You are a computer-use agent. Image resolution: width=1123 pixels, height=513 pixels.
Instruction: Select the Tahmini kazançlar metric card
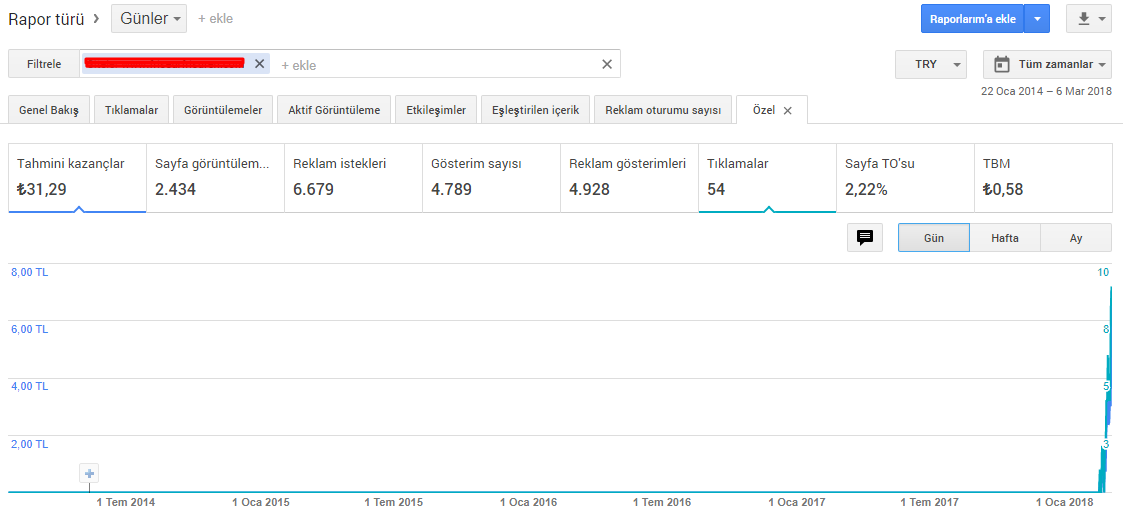pos(77,177)
